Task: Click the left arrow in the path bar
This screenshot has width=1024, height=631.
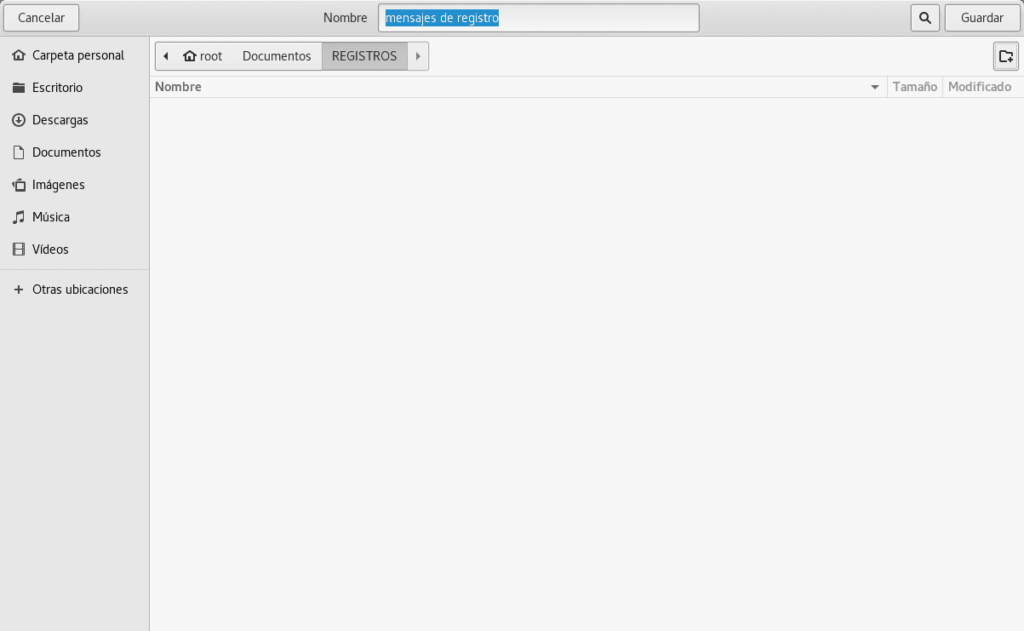Action: pyautogui.click(x=165, y=56)
